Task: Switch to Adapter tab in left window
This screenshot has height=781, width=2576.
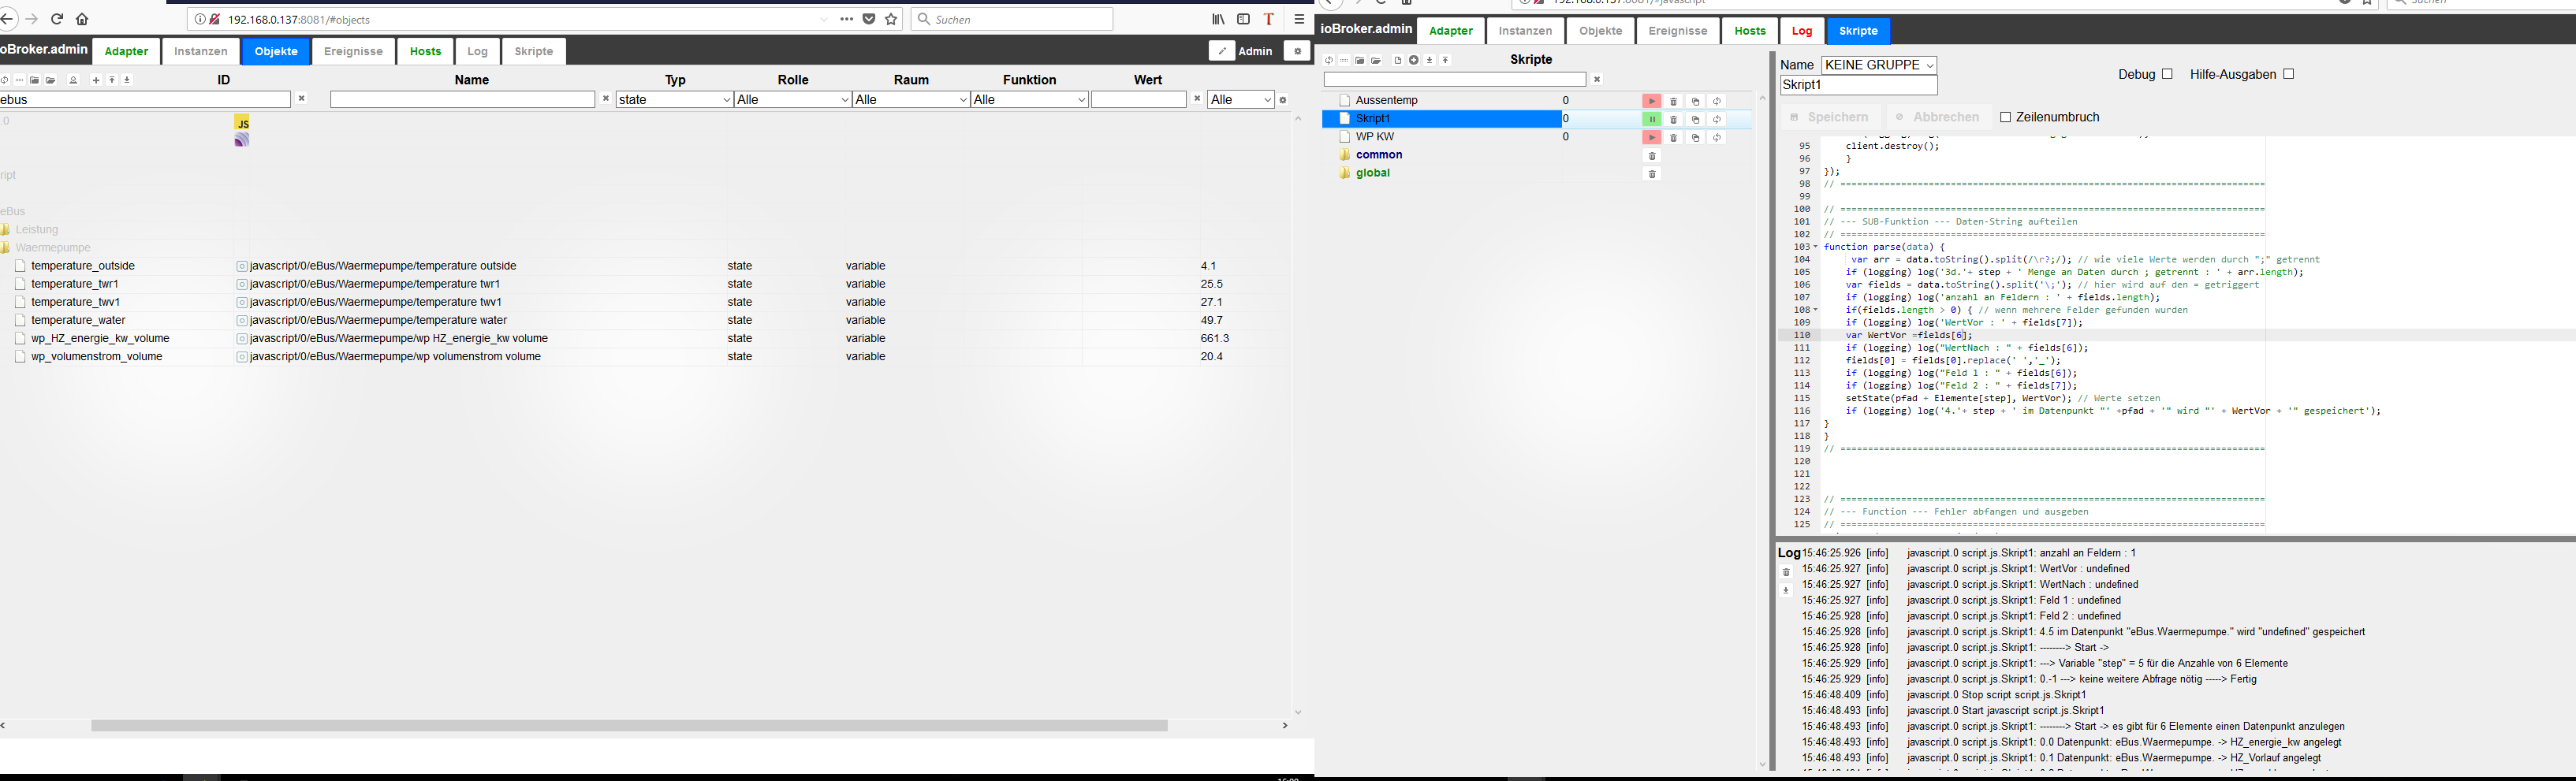Action: click(126, 51)
